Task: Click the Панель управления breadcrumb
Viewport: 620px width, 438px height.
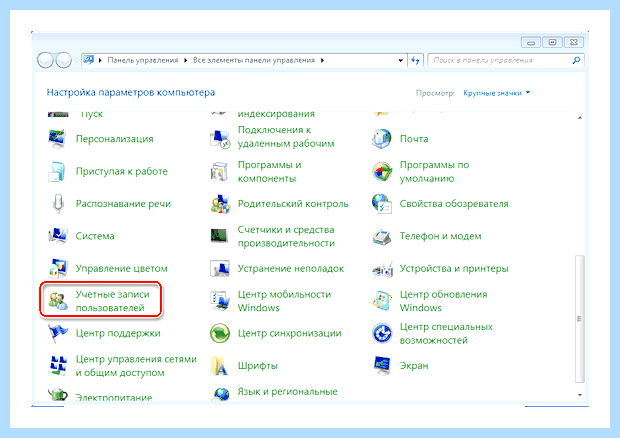Action: [142, 60]
